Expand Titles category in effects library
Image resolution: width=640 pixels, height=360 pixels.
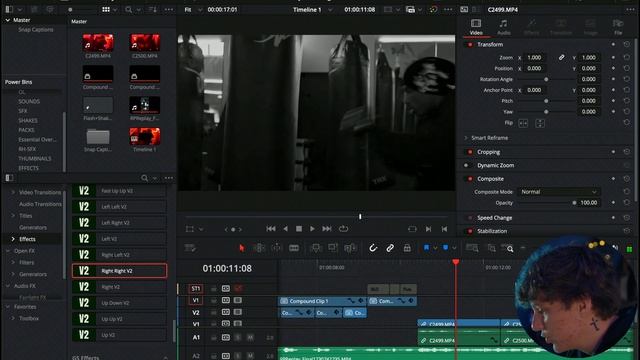[x=13, y=216]
